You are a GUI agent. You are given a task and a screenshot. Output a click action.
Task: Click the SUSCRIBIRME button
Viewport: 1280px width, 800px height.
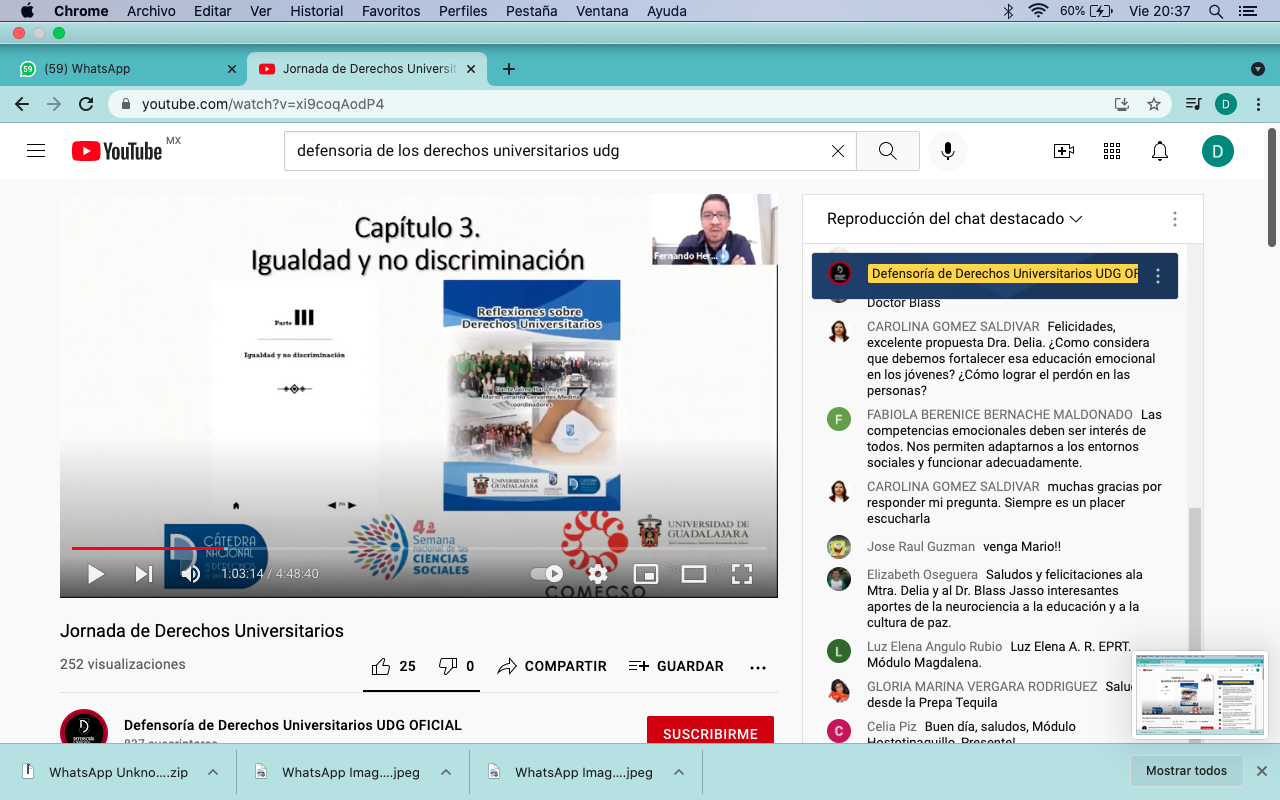(710, 733)
